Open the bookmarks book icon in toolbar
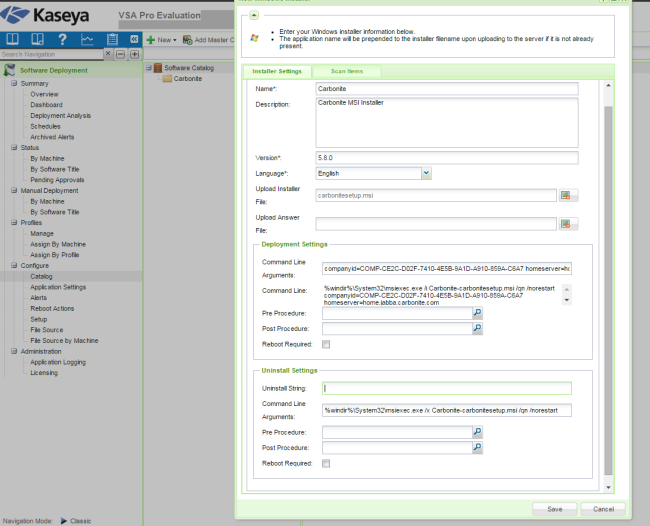Viewport: 650px width, 526px height. tap(37, 39)
